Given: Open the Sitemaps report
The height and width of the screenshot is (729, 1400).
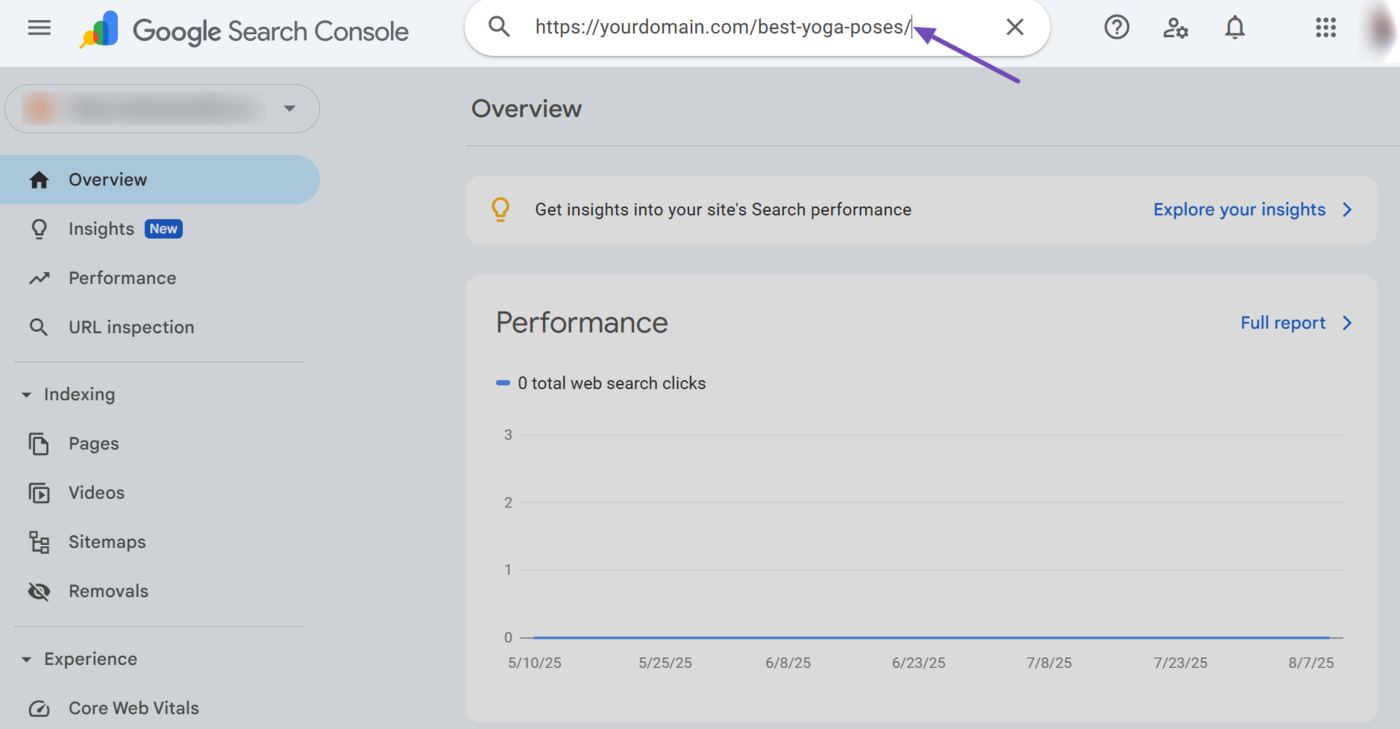Looking at the screenshot, I should point(107,542).
